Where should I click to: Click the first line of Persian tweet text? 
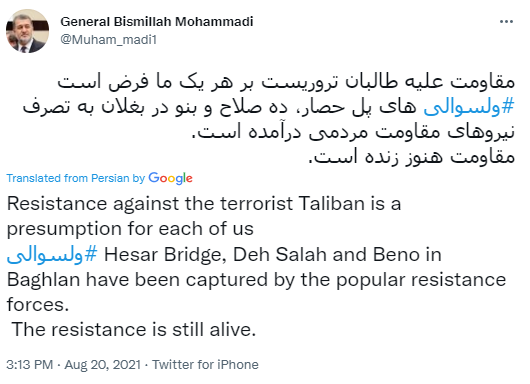(x=286, y=82)
